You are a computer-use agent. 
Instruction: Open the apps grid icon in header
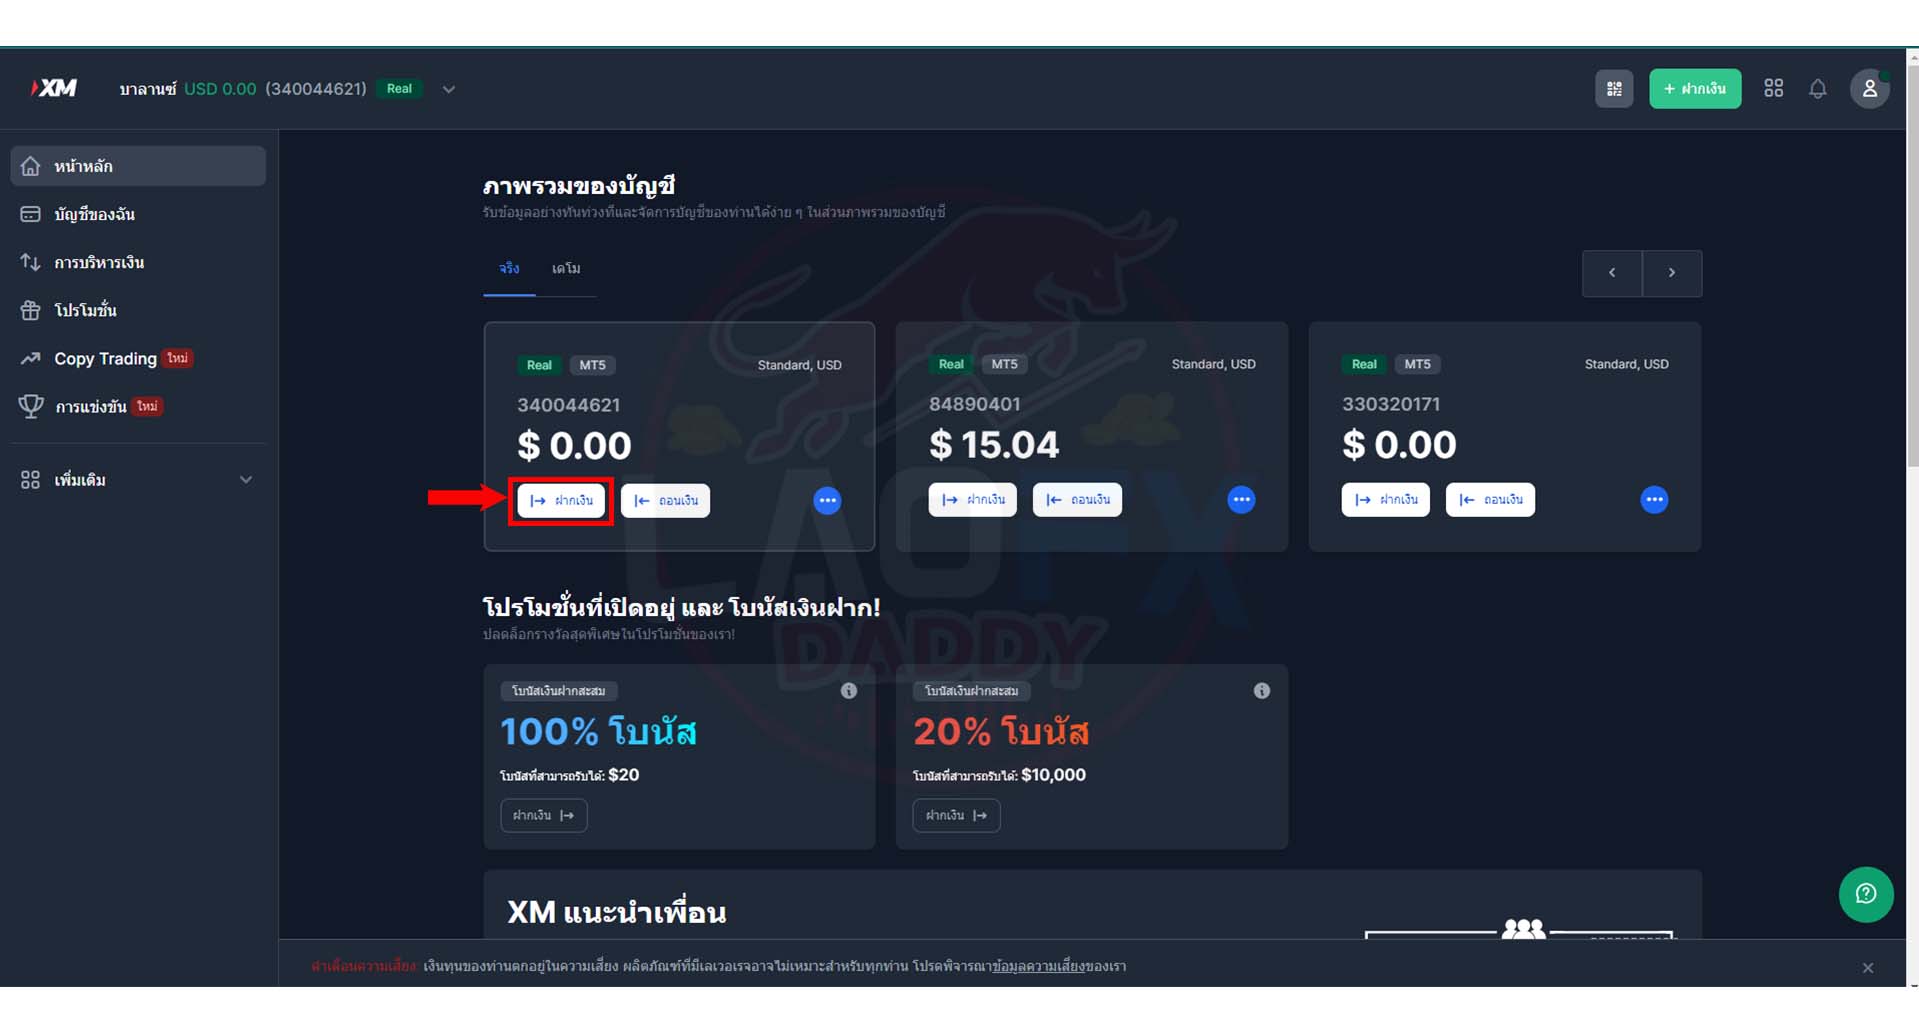[1773, 89]
